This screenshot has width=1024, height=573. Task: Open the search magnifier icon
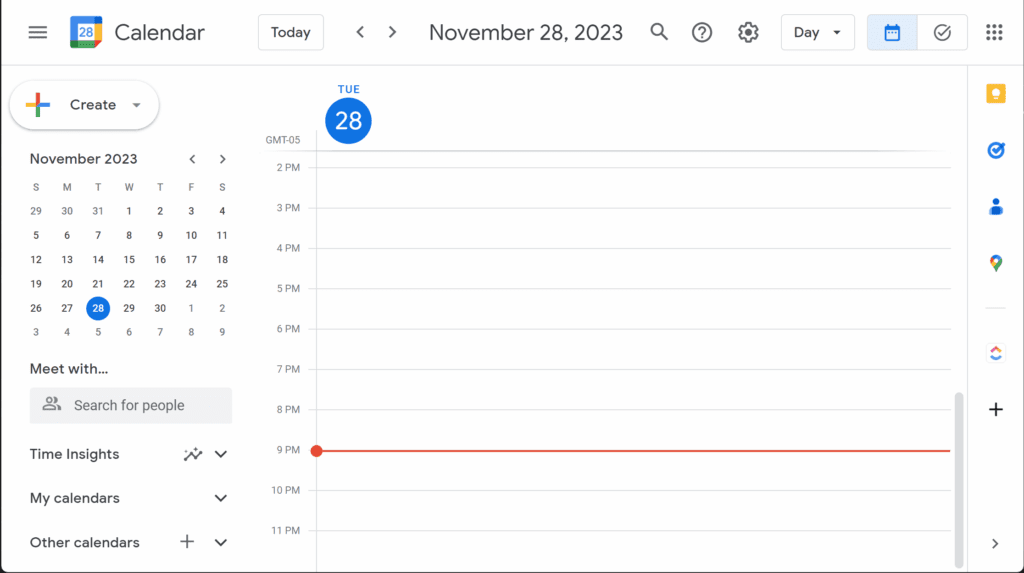pos(659,32)
